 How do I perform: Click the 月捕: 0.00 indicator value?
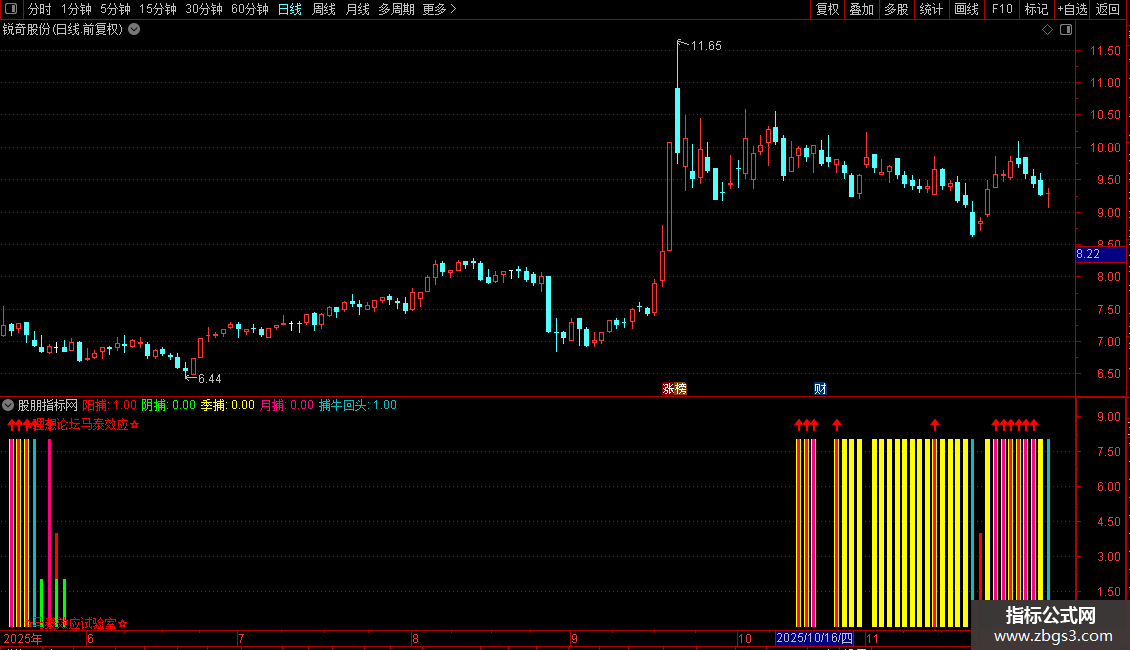[287, 405]
